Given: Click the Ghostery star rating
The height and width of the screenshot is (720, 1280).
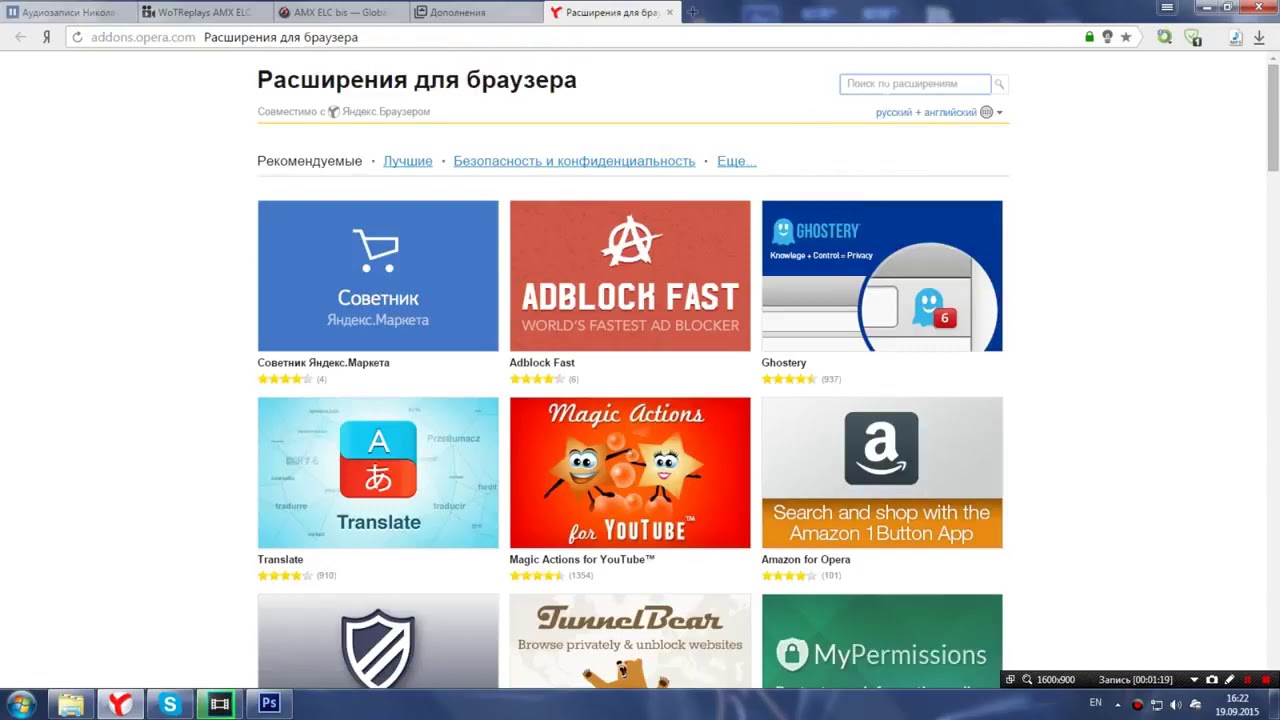Looking at the screenshot, I should coord(788,379).
